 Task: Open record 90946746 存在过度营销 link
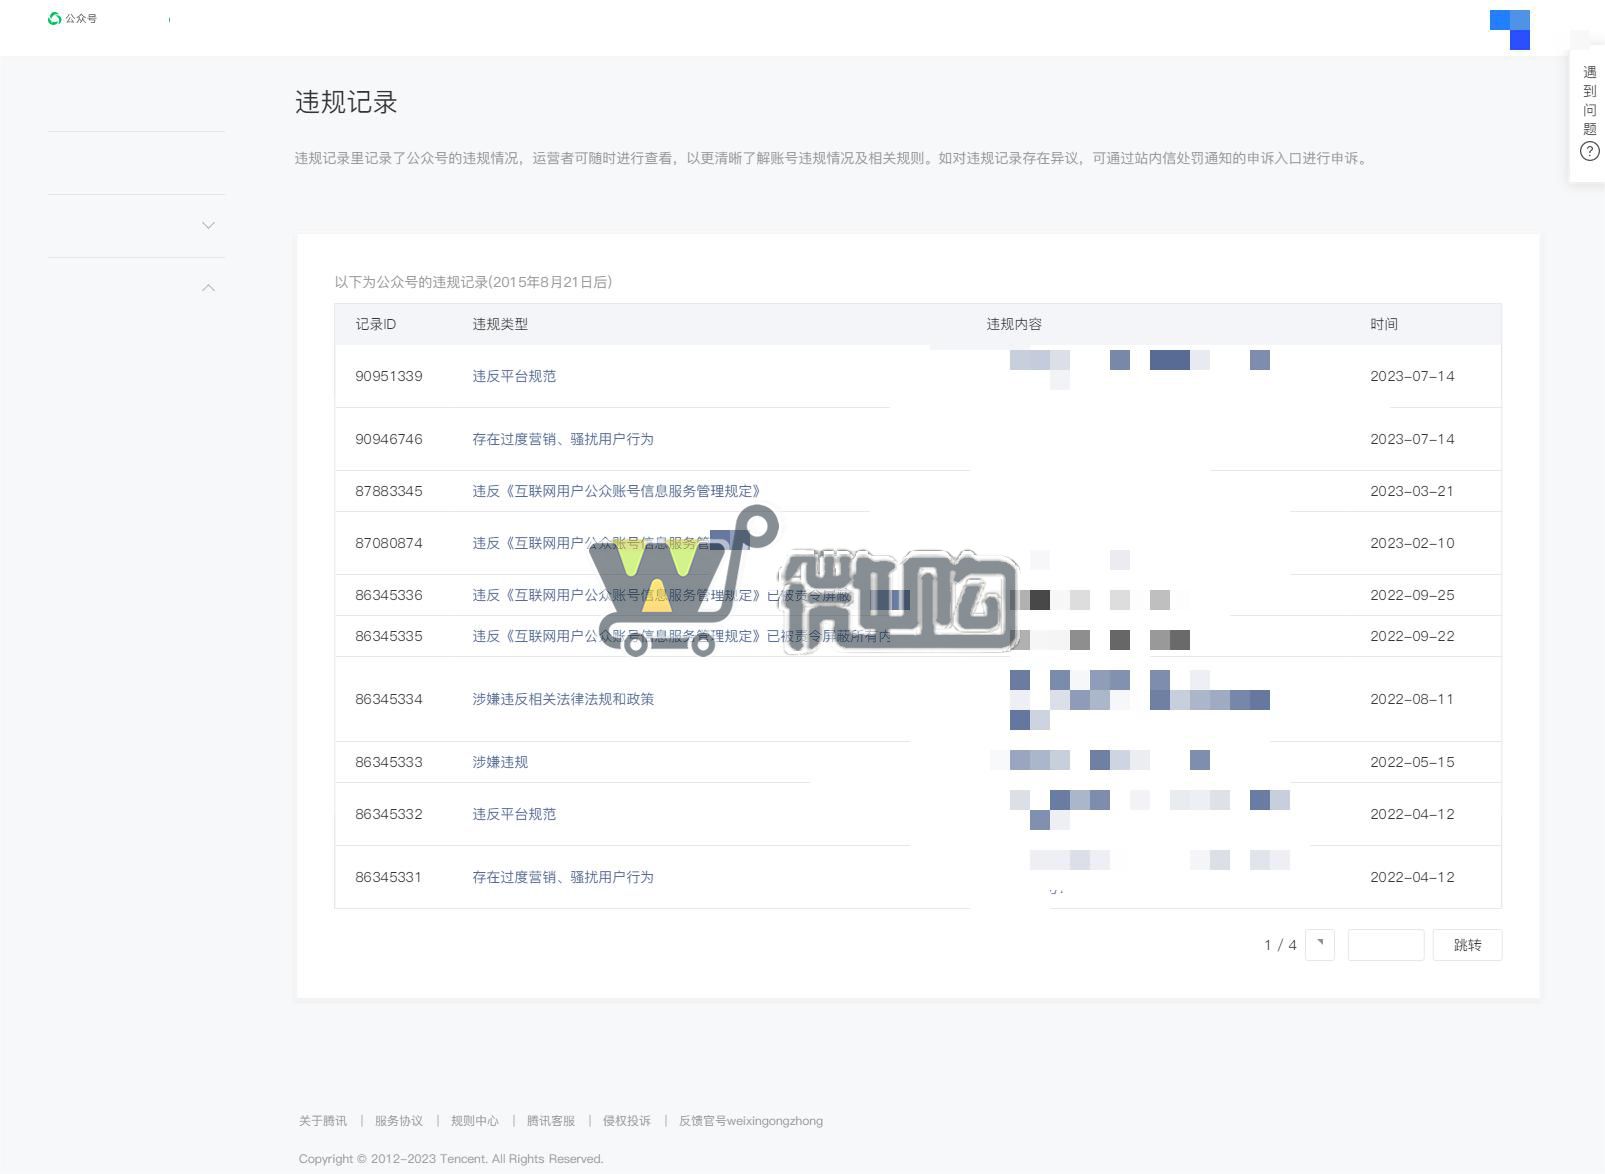562,439
